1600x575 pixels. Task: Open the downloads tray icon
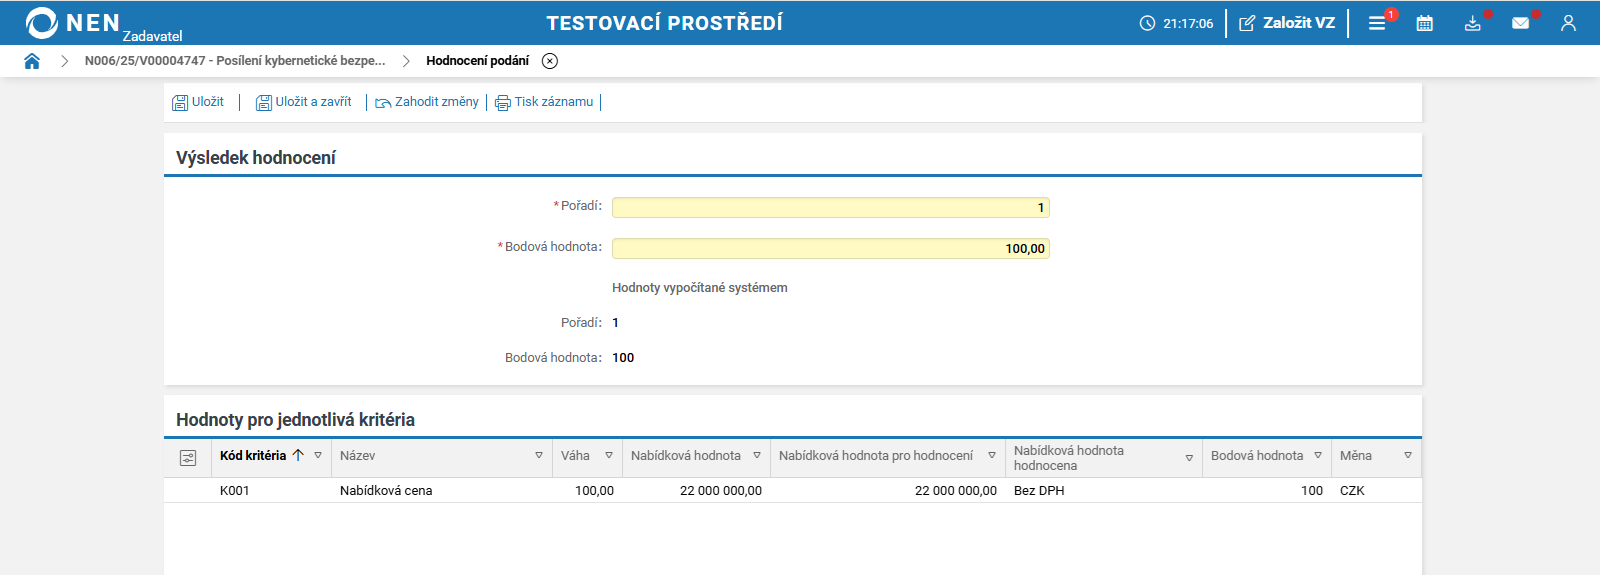coord(1473,23)
